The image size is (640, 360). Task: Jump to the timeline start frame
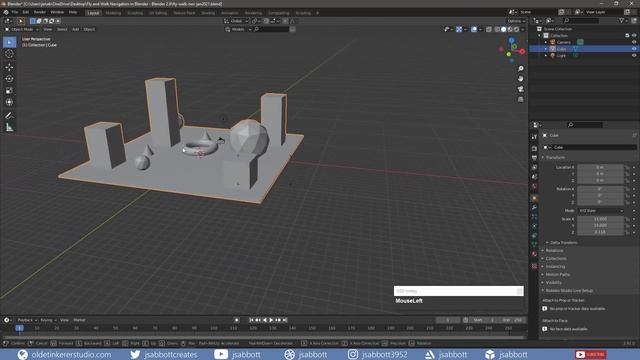[x=251, y=320]
